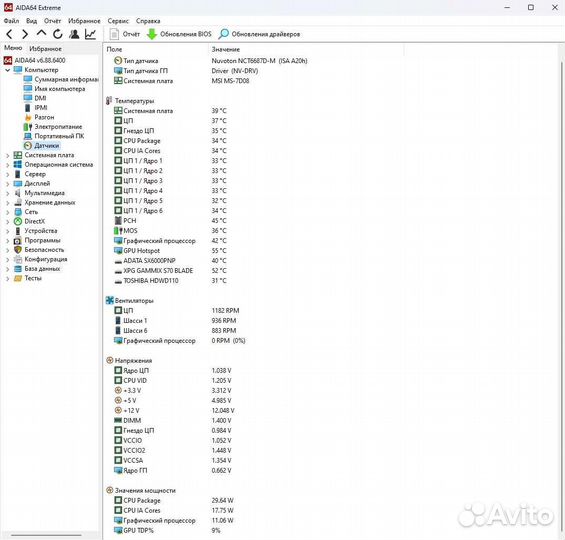The image size is (565, 540).
Task: Select Разгон in the tree
Action: tap(44, 117)
